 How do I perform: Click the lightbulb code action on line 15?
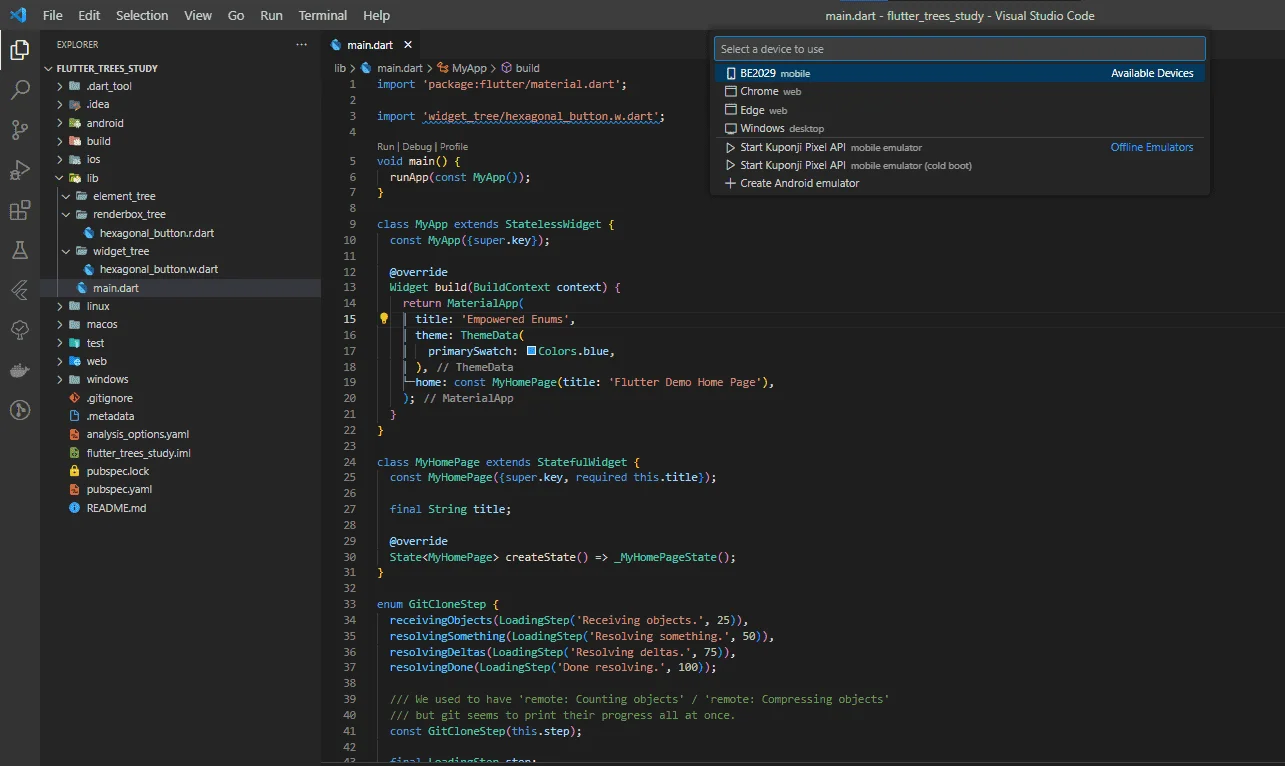(383, 319)
